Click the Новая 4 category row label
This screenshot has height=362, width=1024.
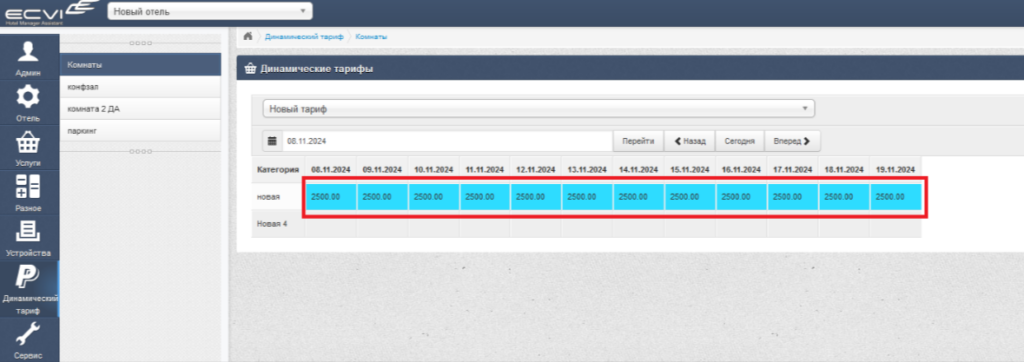pos(272,224)
